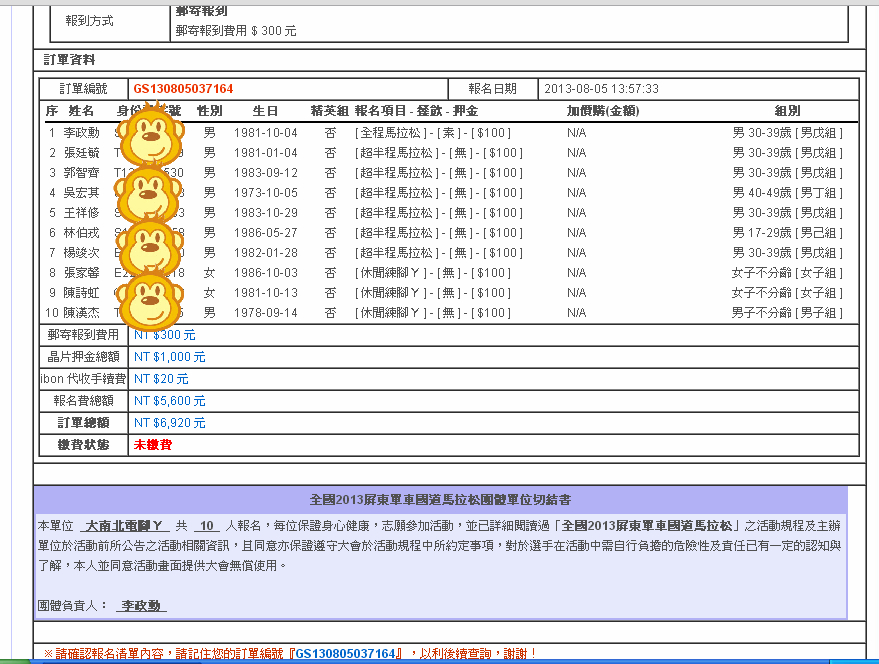Click the red 未繳費 payment status
The image size is (879, 664).
point(152,444)
